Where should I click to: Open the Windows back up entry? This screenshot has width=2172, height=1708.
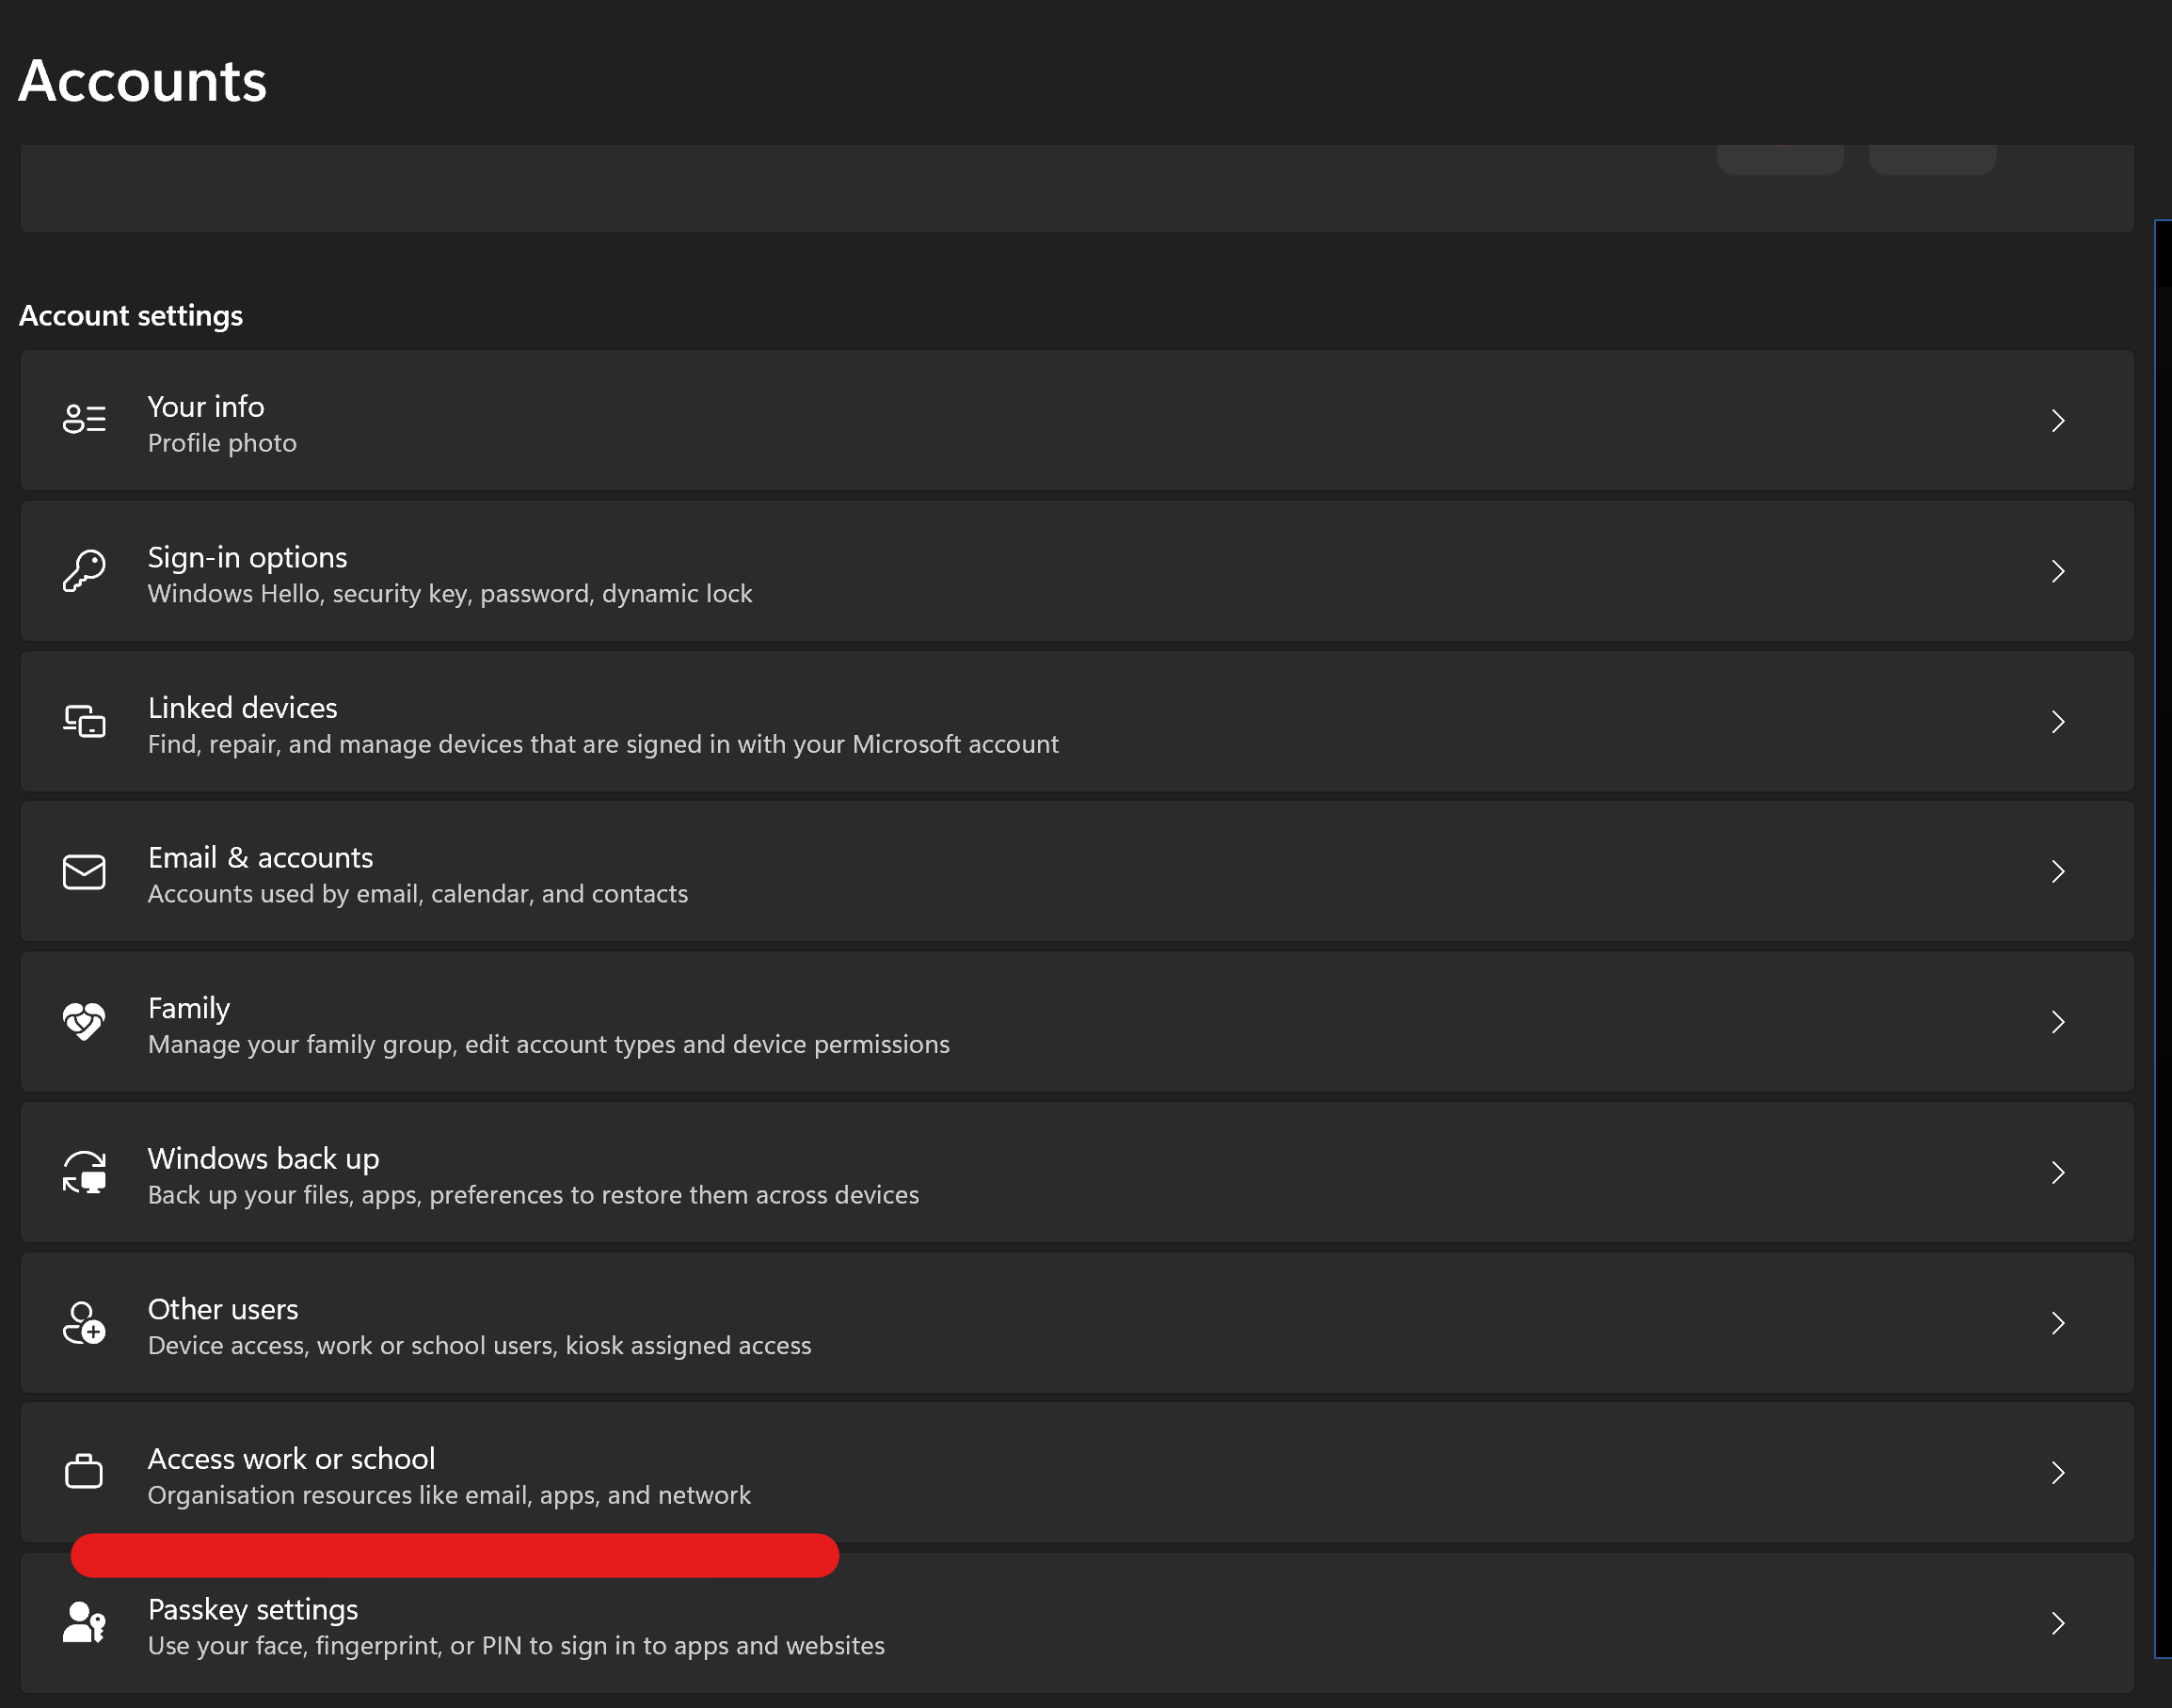click(x=1077, y=1172)
